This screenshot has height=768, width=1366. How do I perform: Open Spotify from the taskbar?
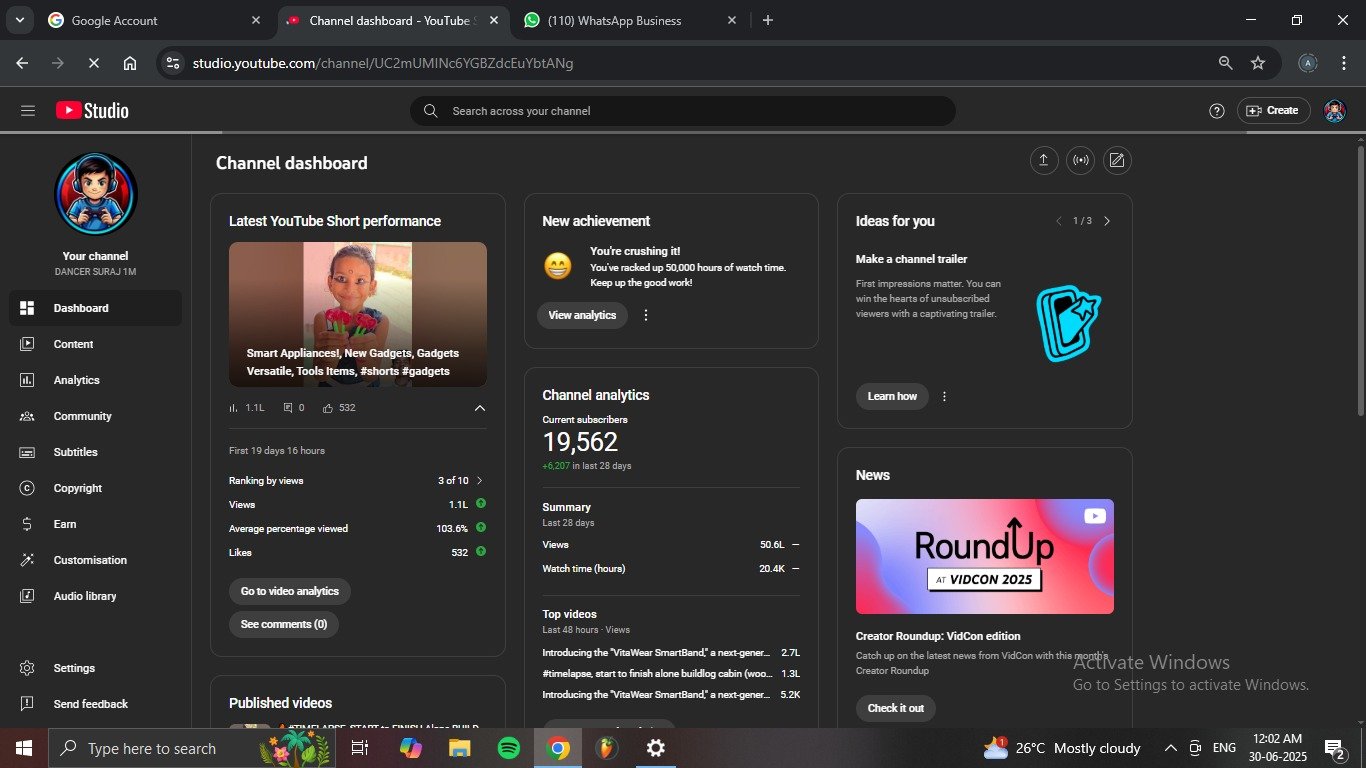[509, 748]
